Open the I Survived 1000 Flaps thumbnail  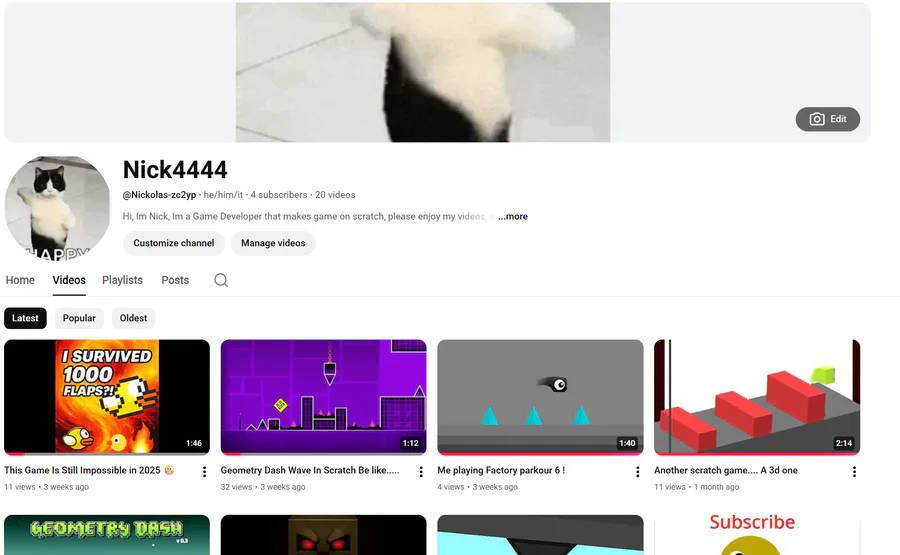pos(107,397)
